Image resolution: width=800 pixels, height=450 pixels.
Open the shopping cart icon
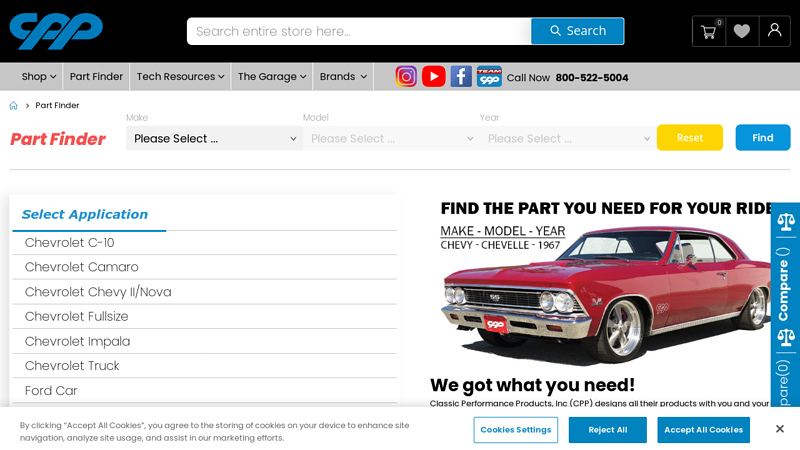point(709,32)
